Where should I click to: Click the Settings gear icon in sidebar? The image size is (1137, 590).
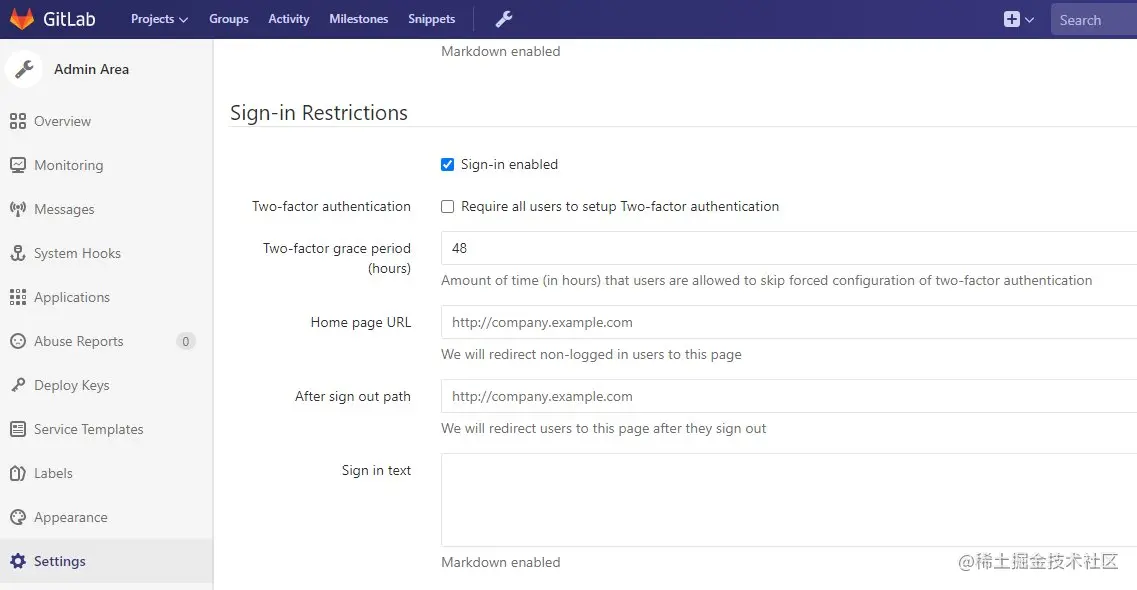(18, 561)
